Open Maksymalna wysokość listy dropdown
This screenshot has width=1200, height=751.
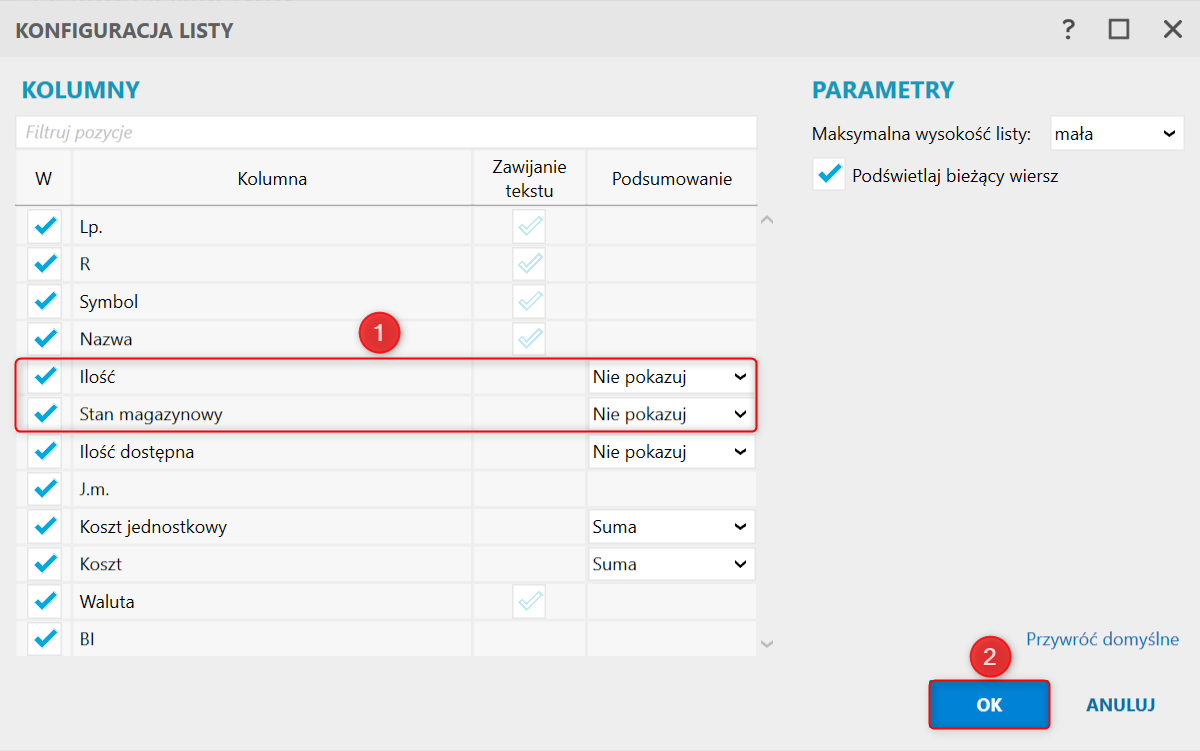point(1116,133)
